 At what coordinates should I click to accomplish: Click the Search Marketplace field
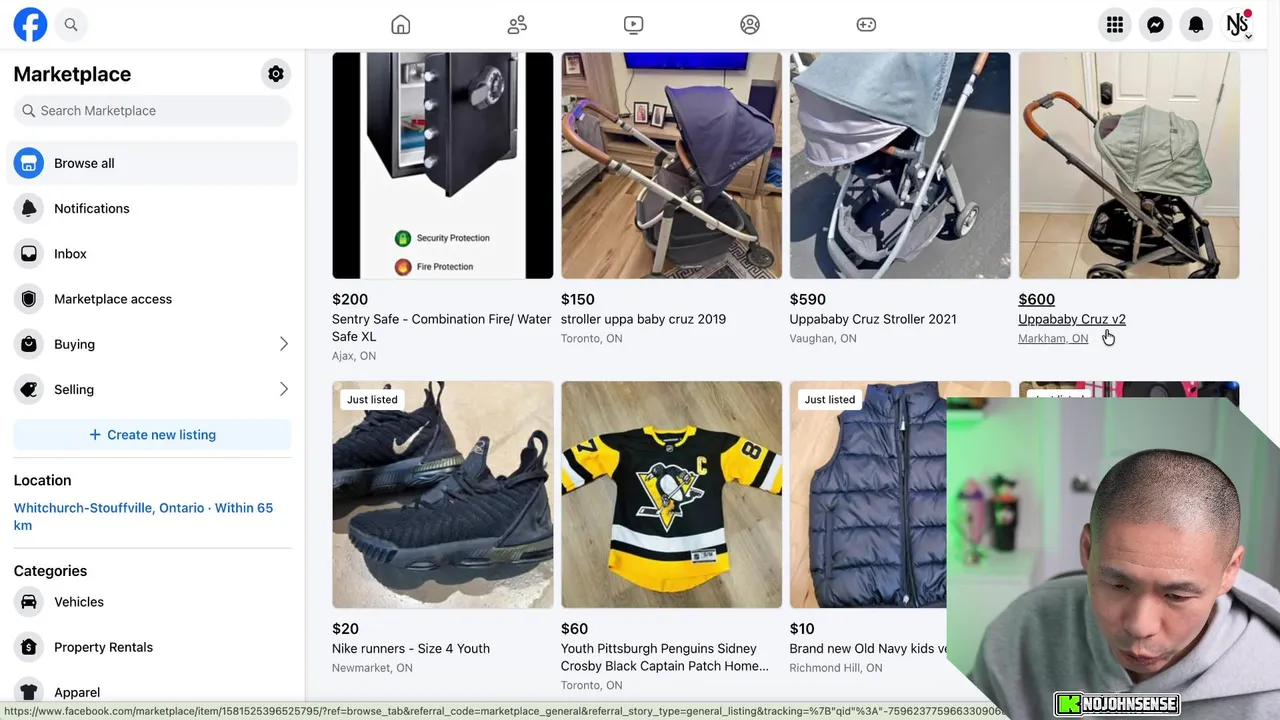152,111
